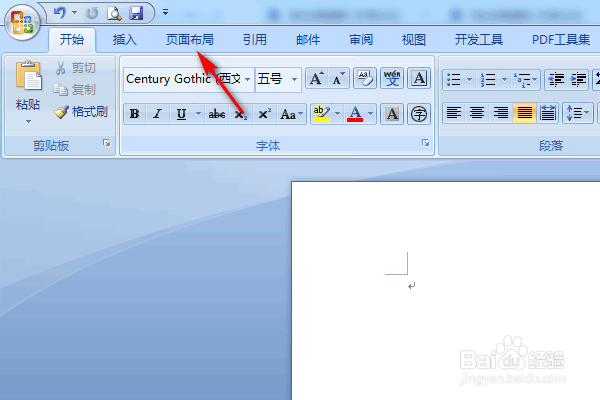The image size is (600, 400).
Task: Save the document with floppy icon
Action: [136, 13]
